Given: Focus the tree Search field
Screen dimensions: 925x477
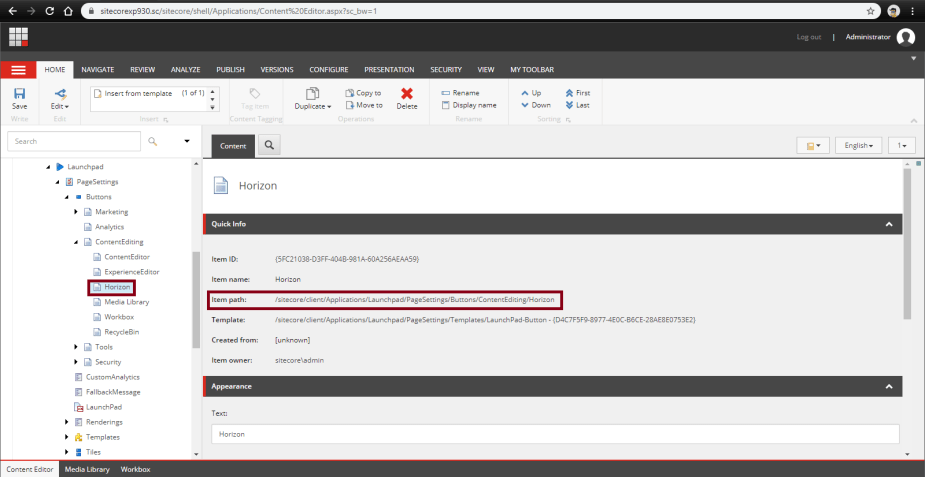Looking at the screenshot, I should 74,142.
